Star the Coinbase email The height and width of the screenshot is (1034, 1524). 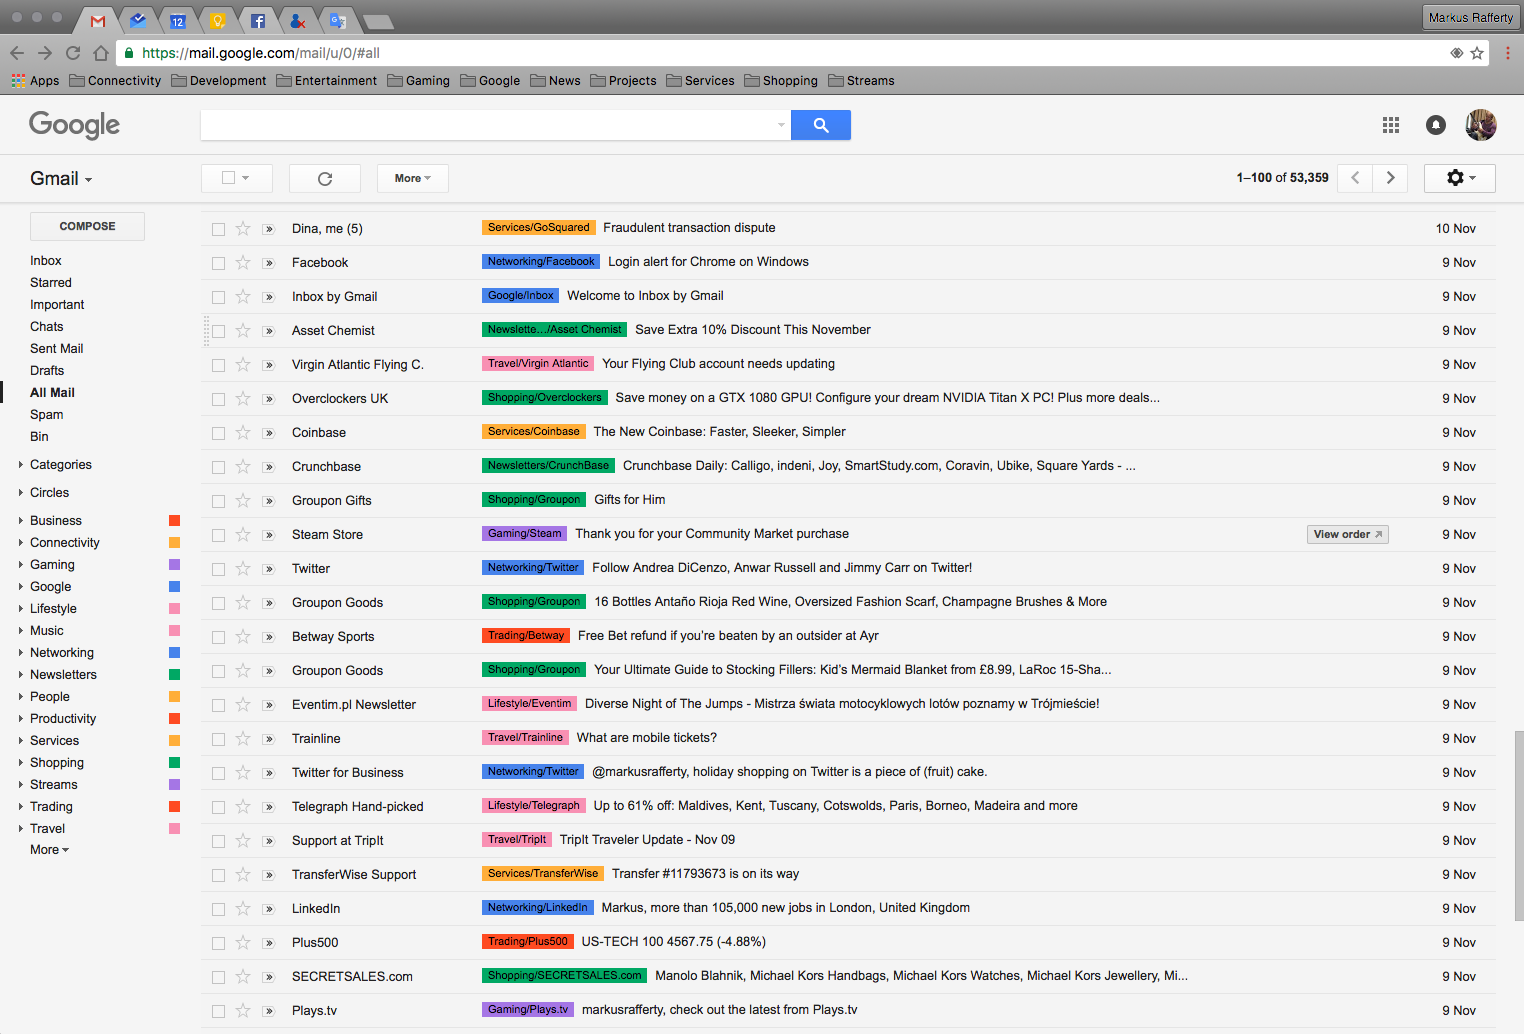243,432
